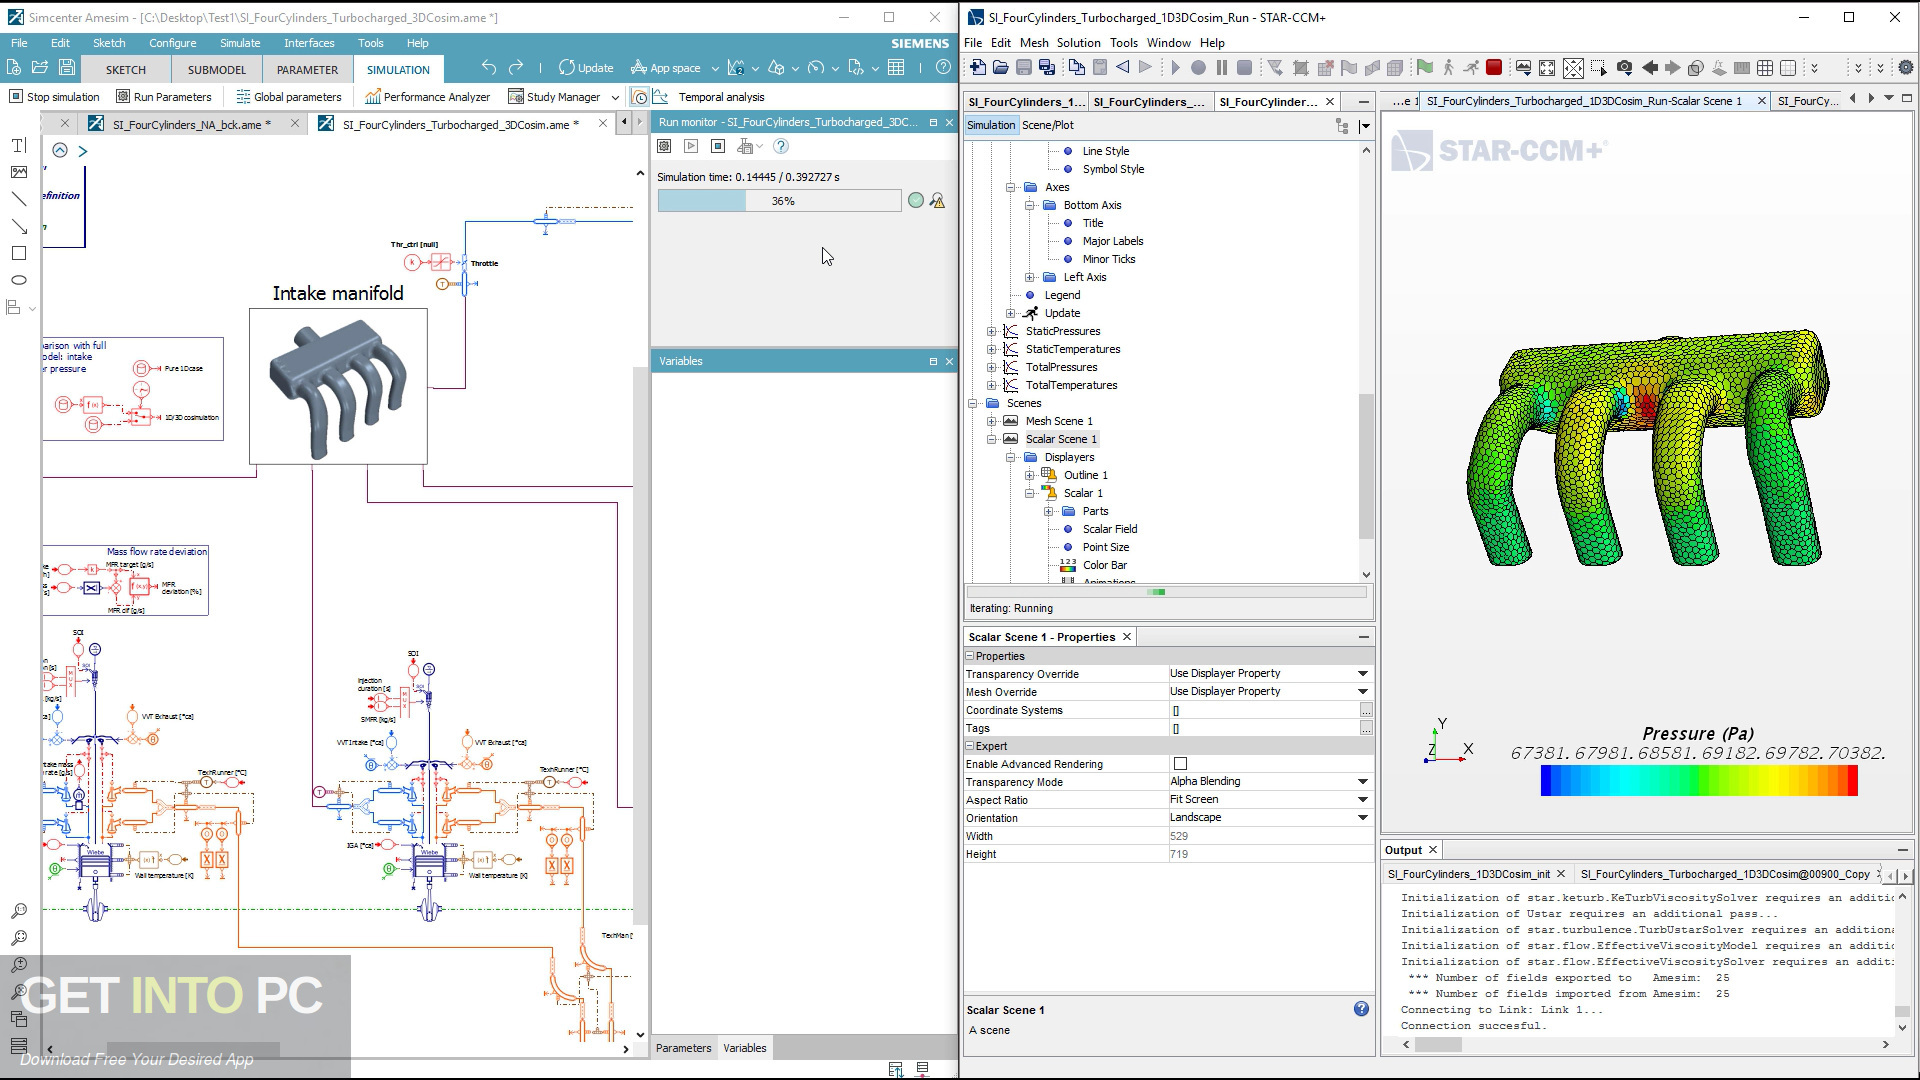Open the Solution menu in STAR-CCM+
1920x1080 pixels.
click(1078, 43)
